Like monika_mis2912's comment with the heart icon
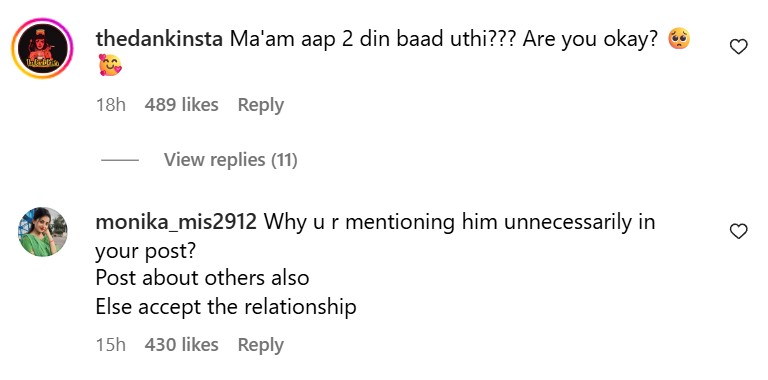 tap(739, 231)
